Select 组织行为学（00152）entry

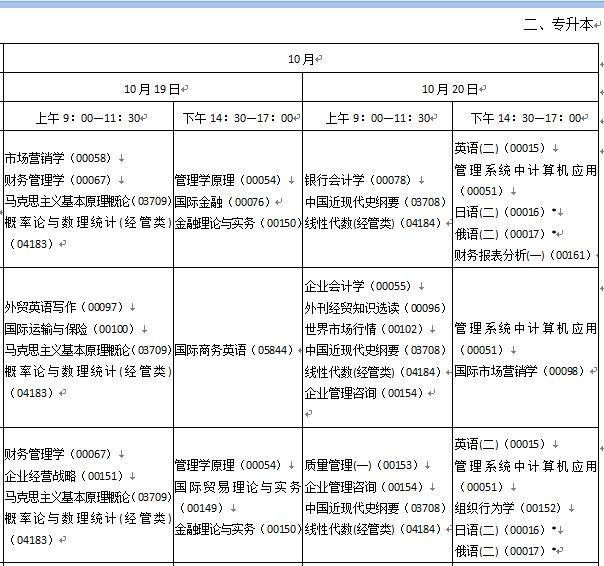click(x=507, y=508)
